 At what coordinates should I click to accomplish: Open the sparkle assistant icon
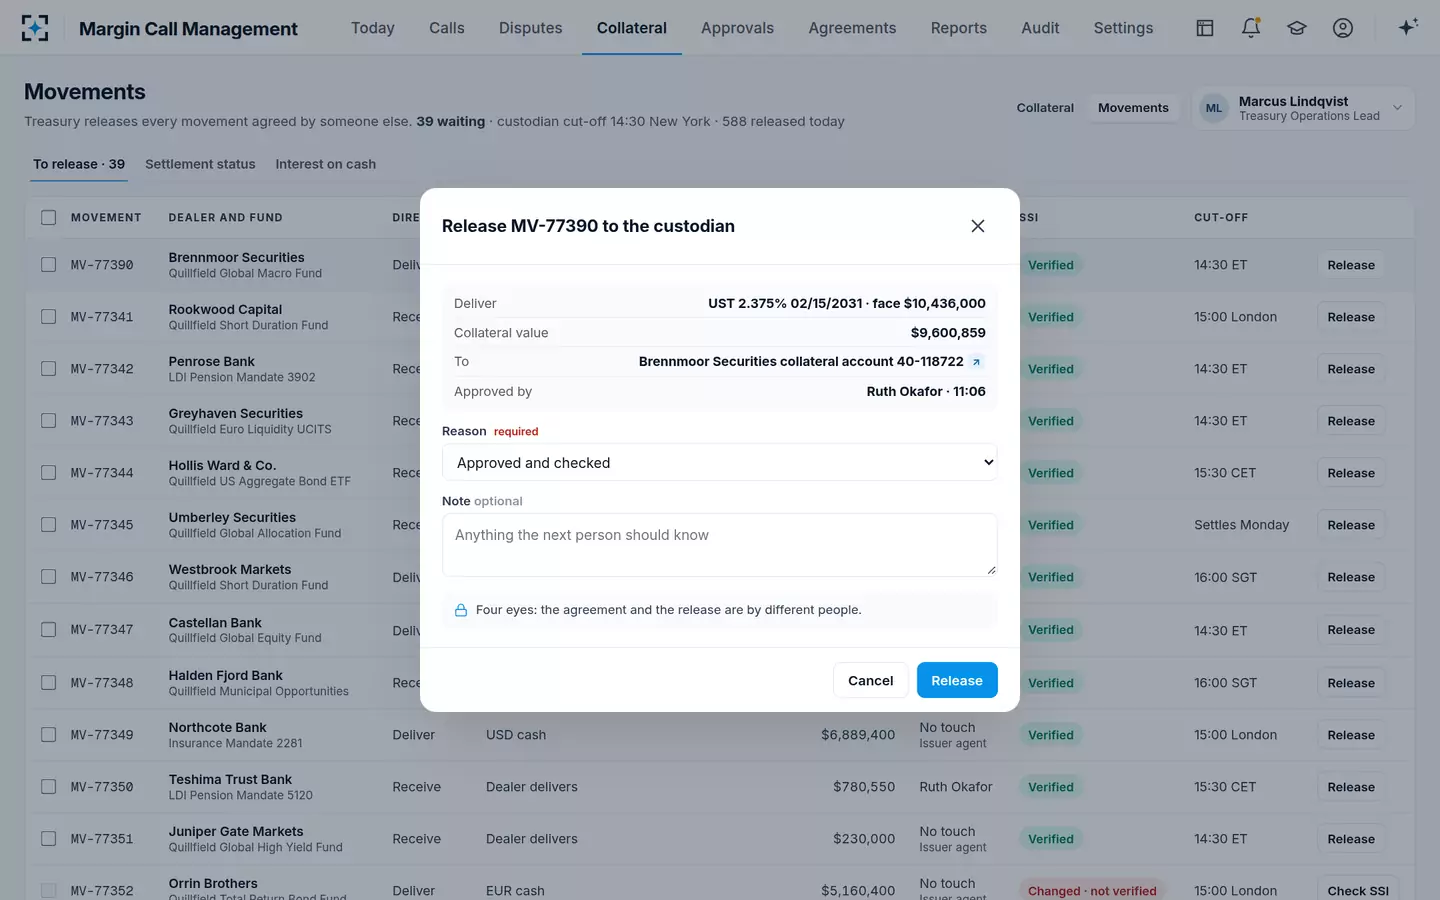pyautogui.click(x=1408, y=27)
